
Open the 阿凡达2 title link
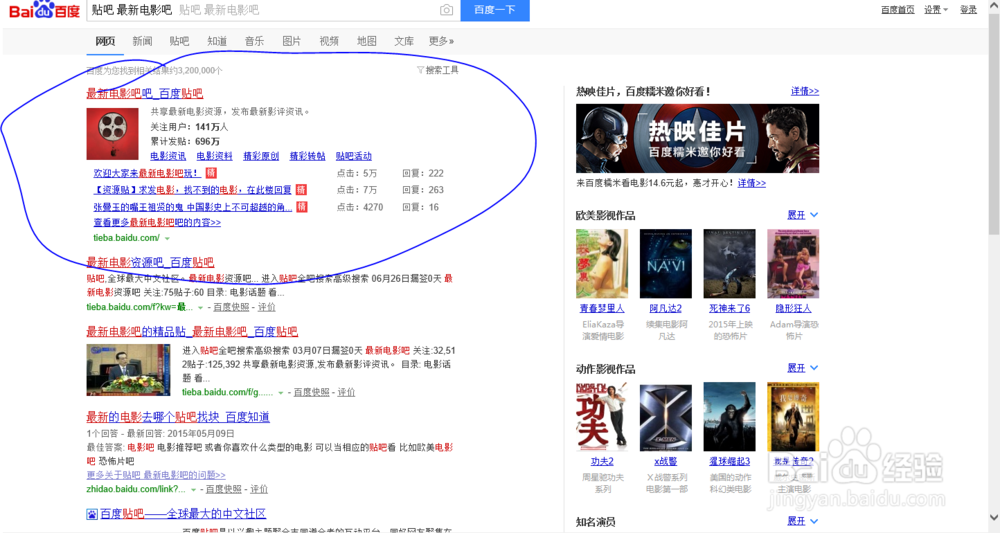click(x=665, y=309)
